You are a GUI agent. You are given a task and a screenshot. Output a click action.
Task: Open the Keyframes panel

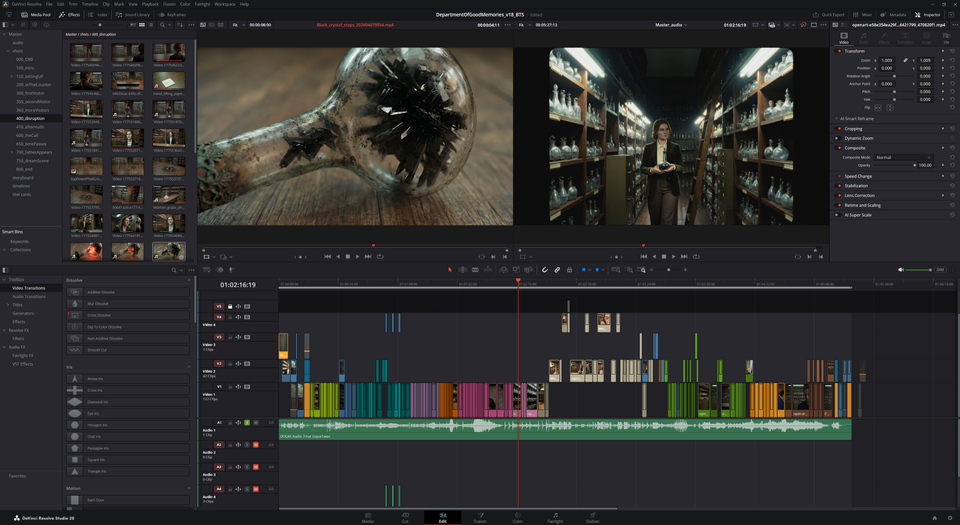click(173, 15)
